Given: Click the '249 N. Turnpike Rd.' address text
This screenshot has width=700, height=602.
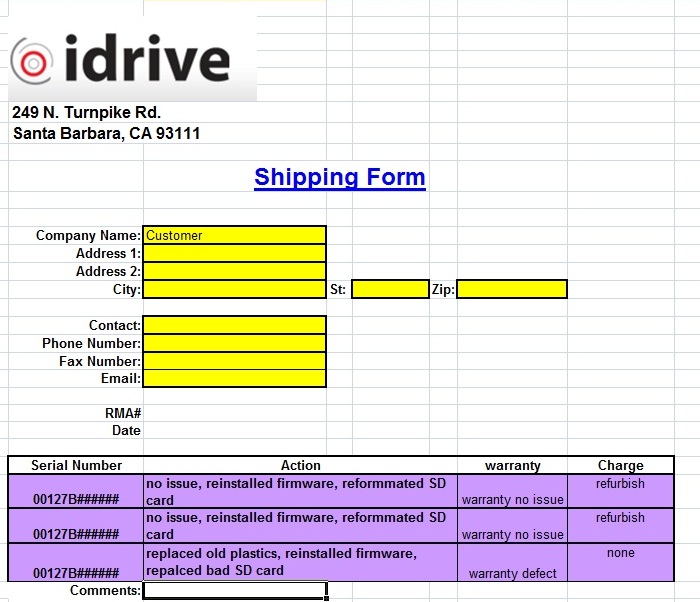Looking at the screenshot, I should tap(87, 113).
